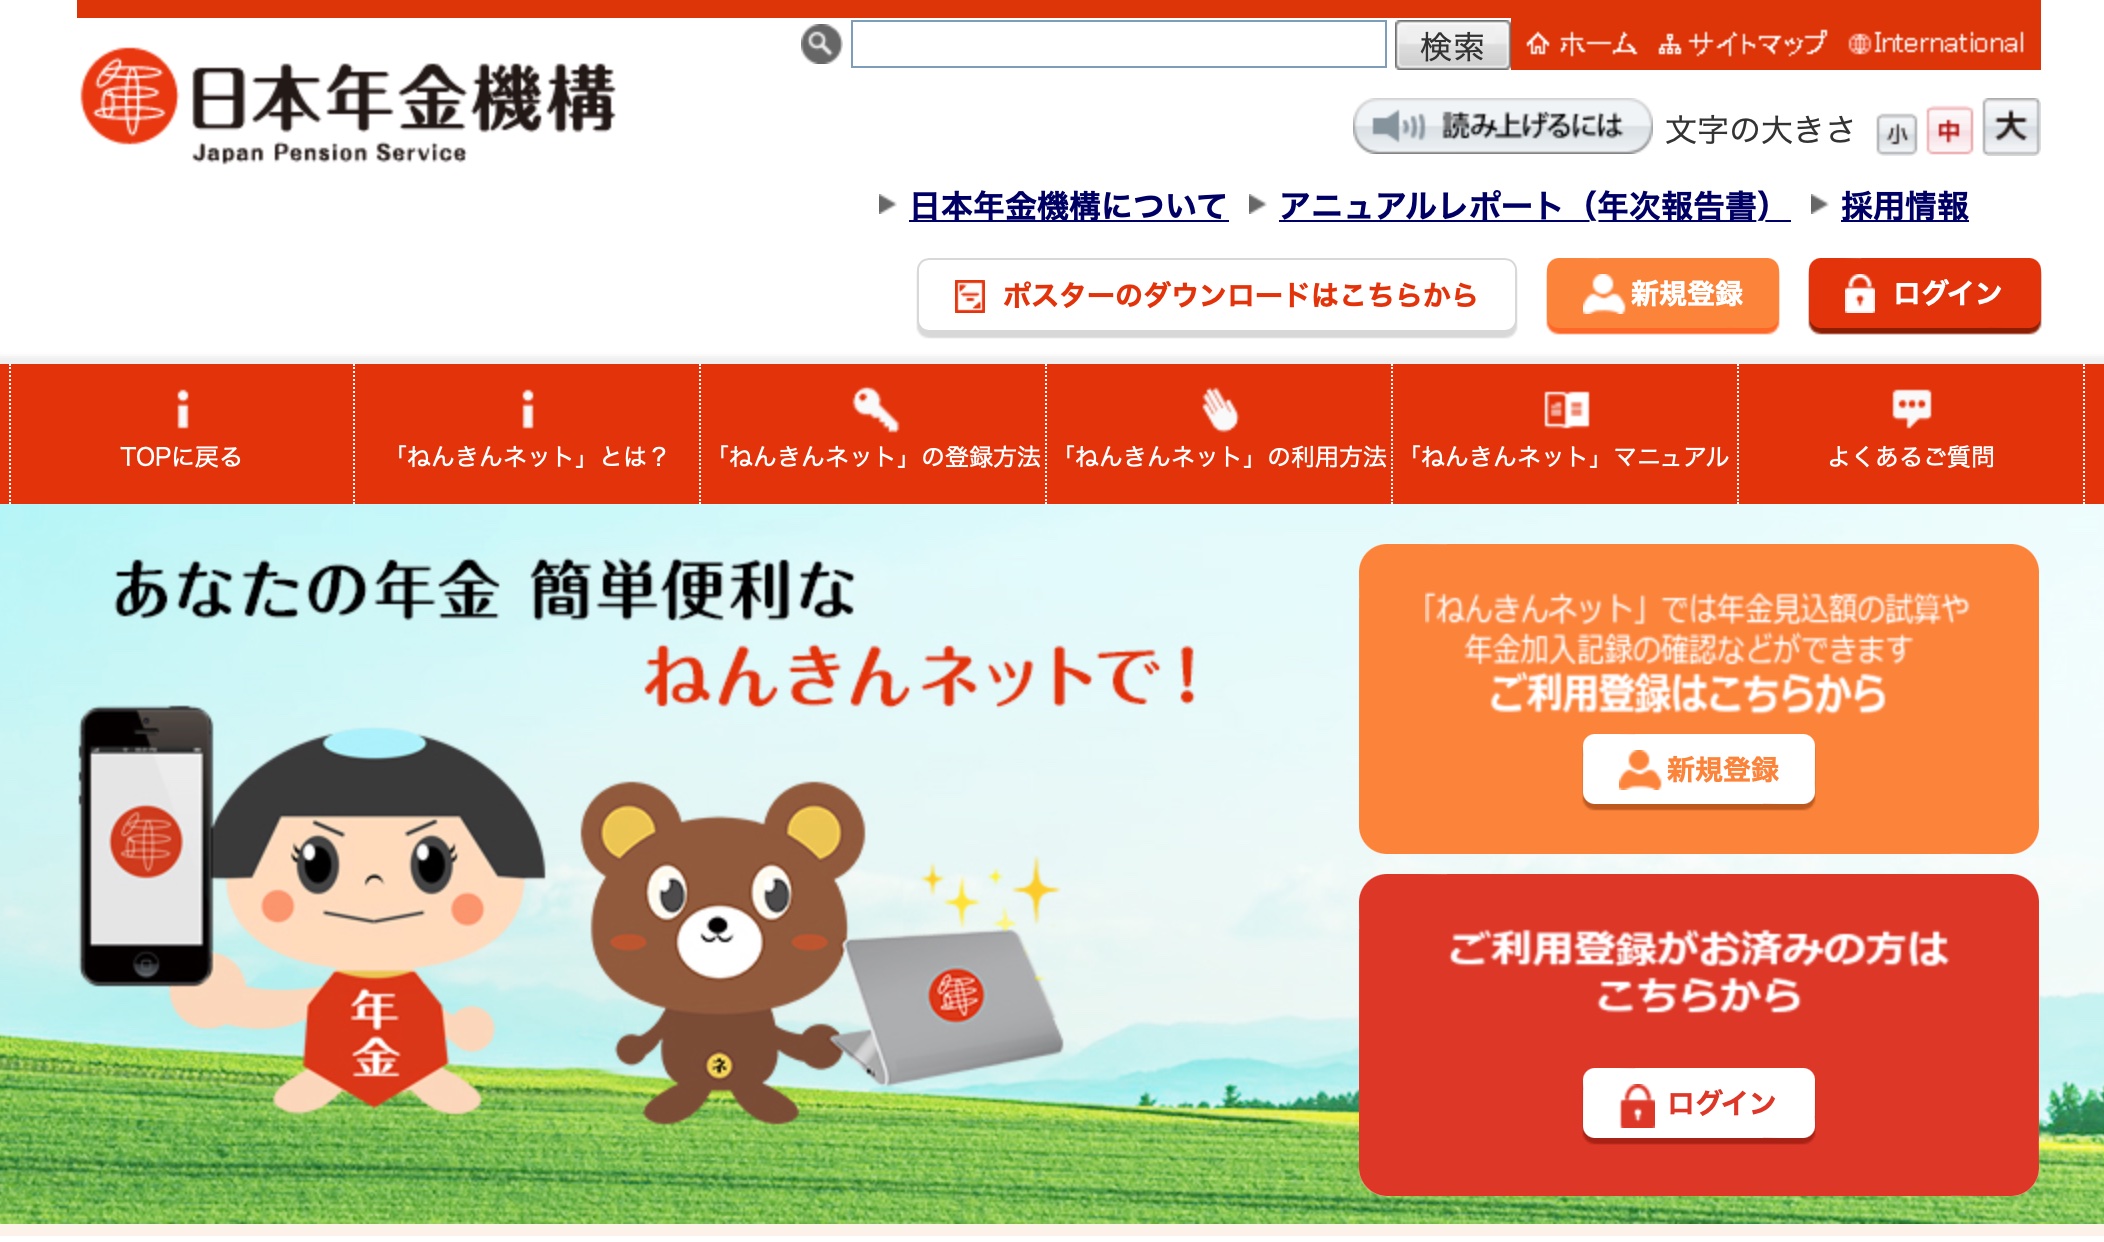
Task: Click the Japan Pension Service tagline
Action: 329,153
